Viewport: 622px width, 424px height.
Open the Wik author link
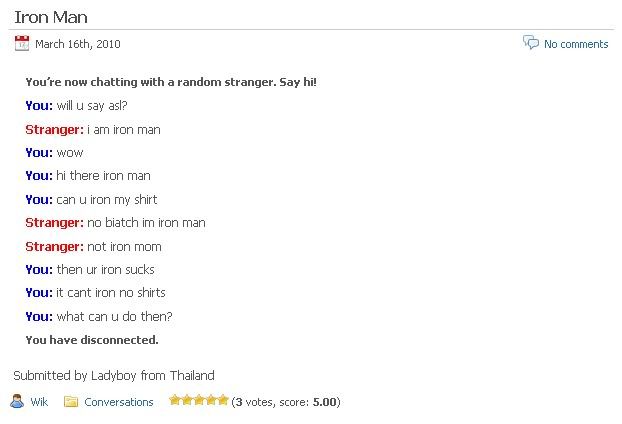[x=39, y=402]
